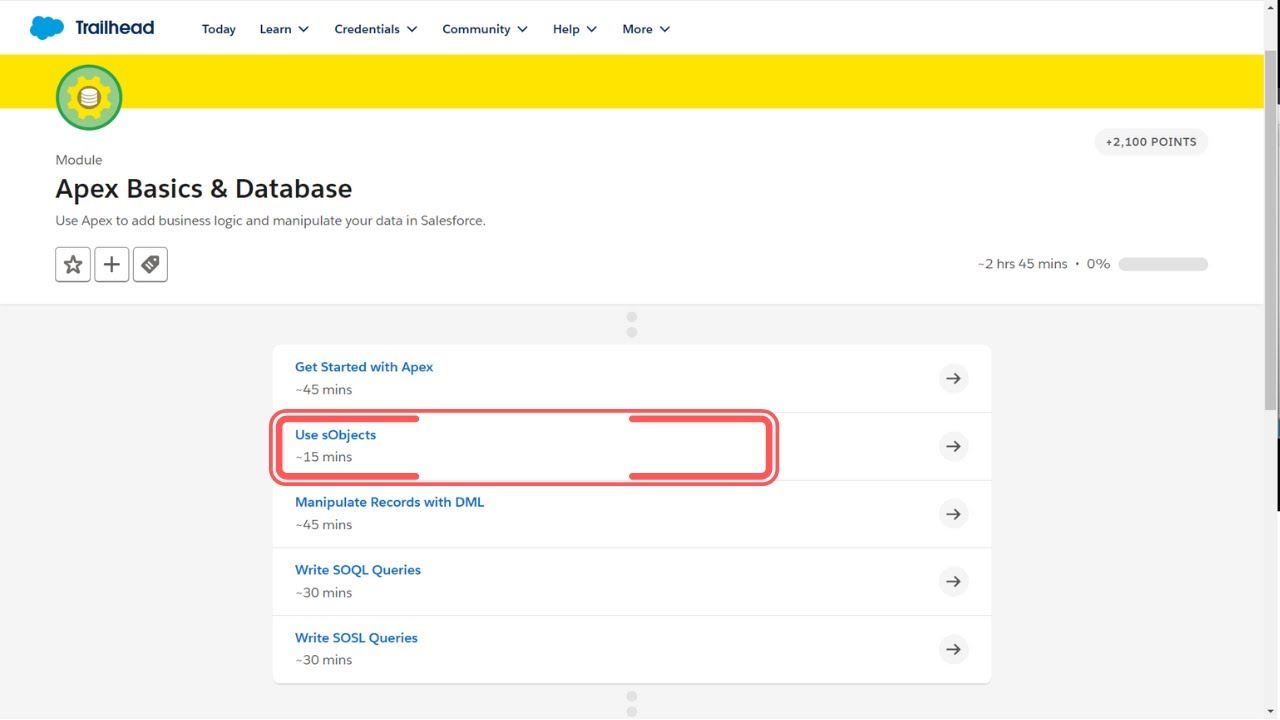1280x720 pixels.
Task: Click the 'Module' label above the title
Action: point(79,160)
